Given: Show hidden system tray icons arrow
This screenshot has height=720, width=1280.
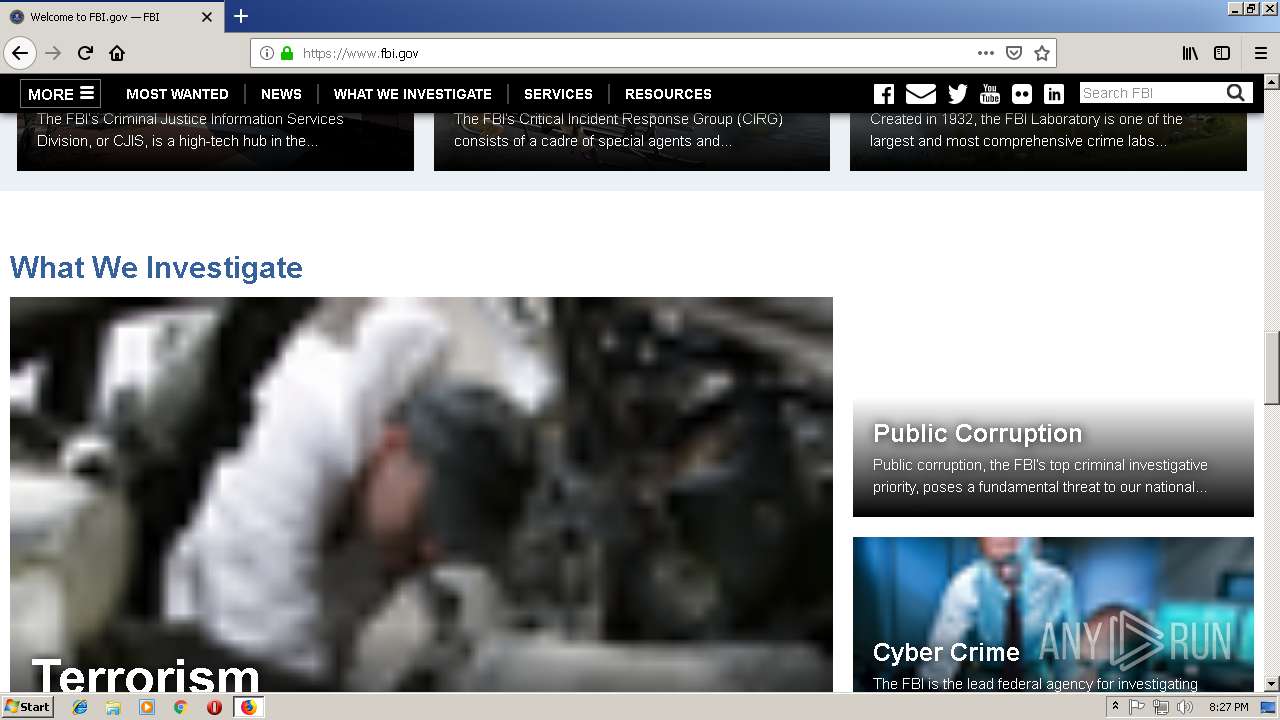Looking at the screenshot, I should pyautogui.click(x=1115, y=707).
